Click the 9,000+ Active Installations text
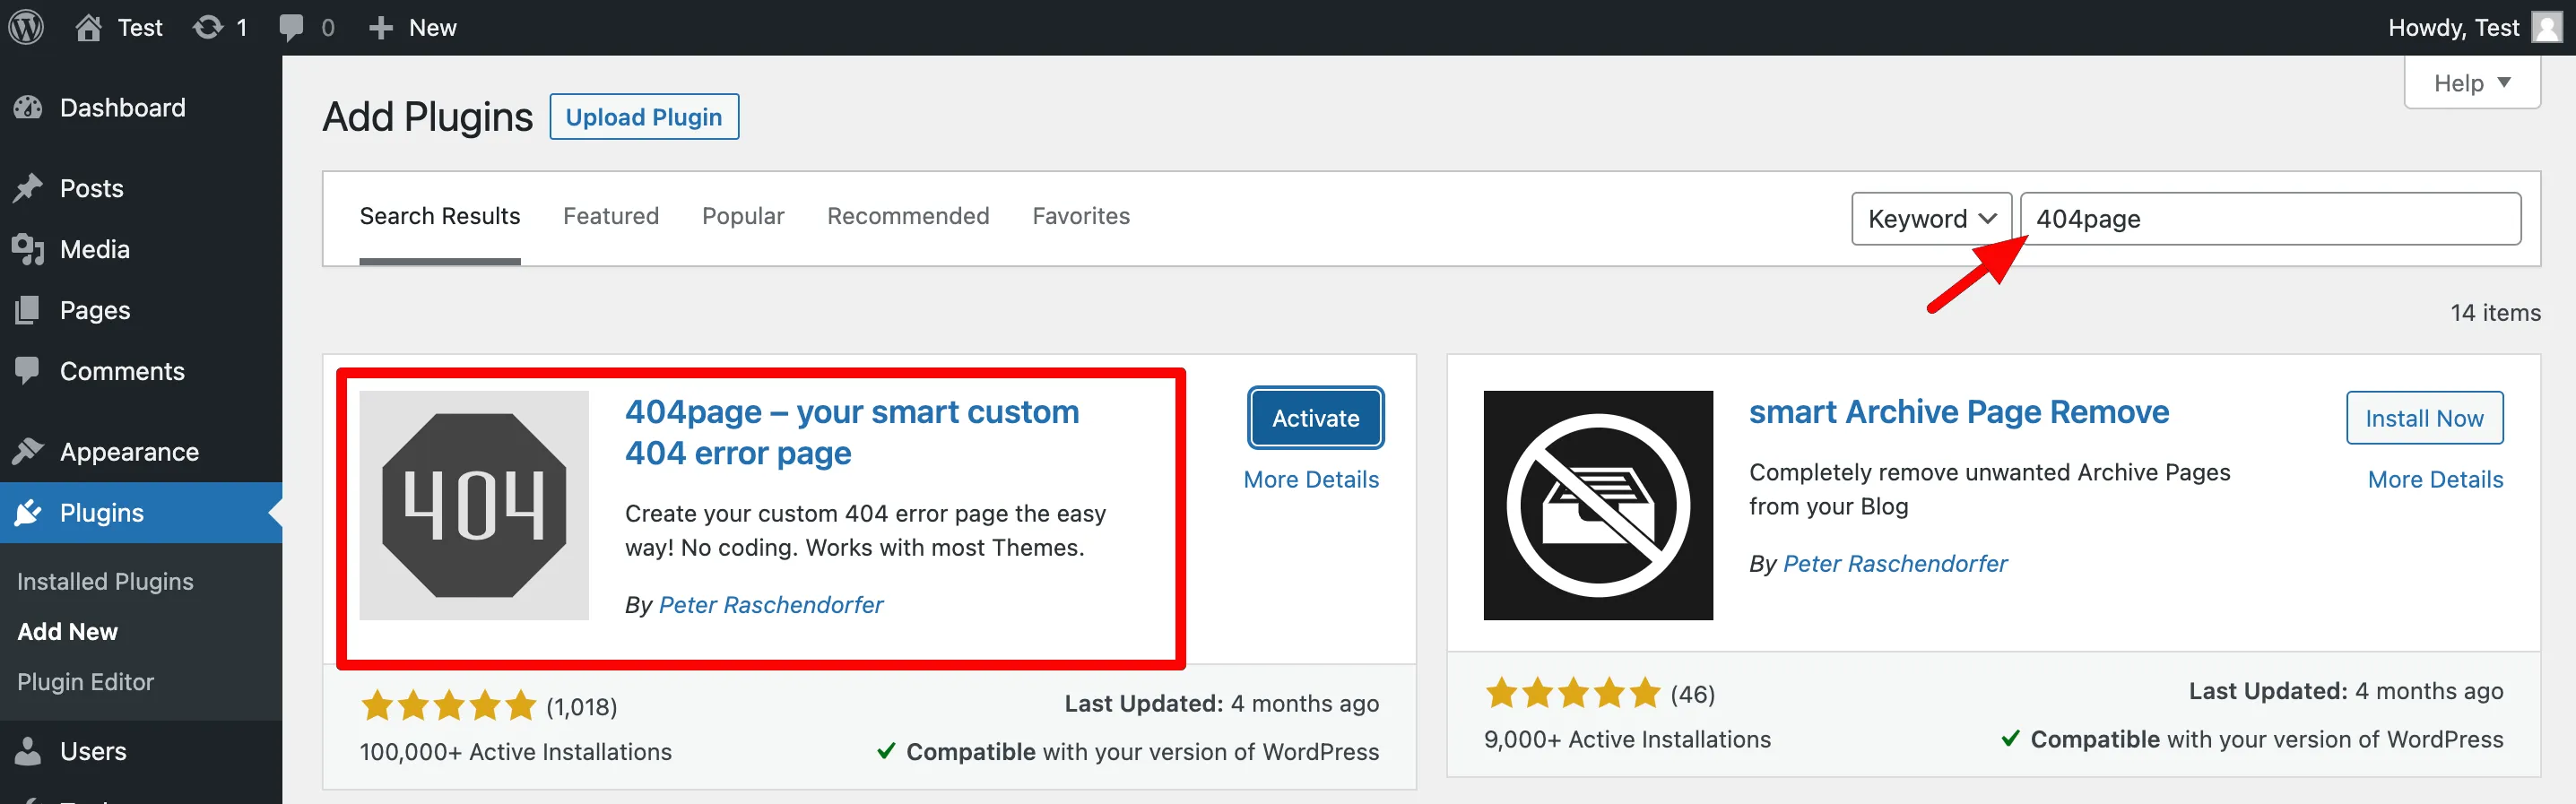Image resolution: width=2576 pixels, height=804 pixels. click(x=1627, y=739)
